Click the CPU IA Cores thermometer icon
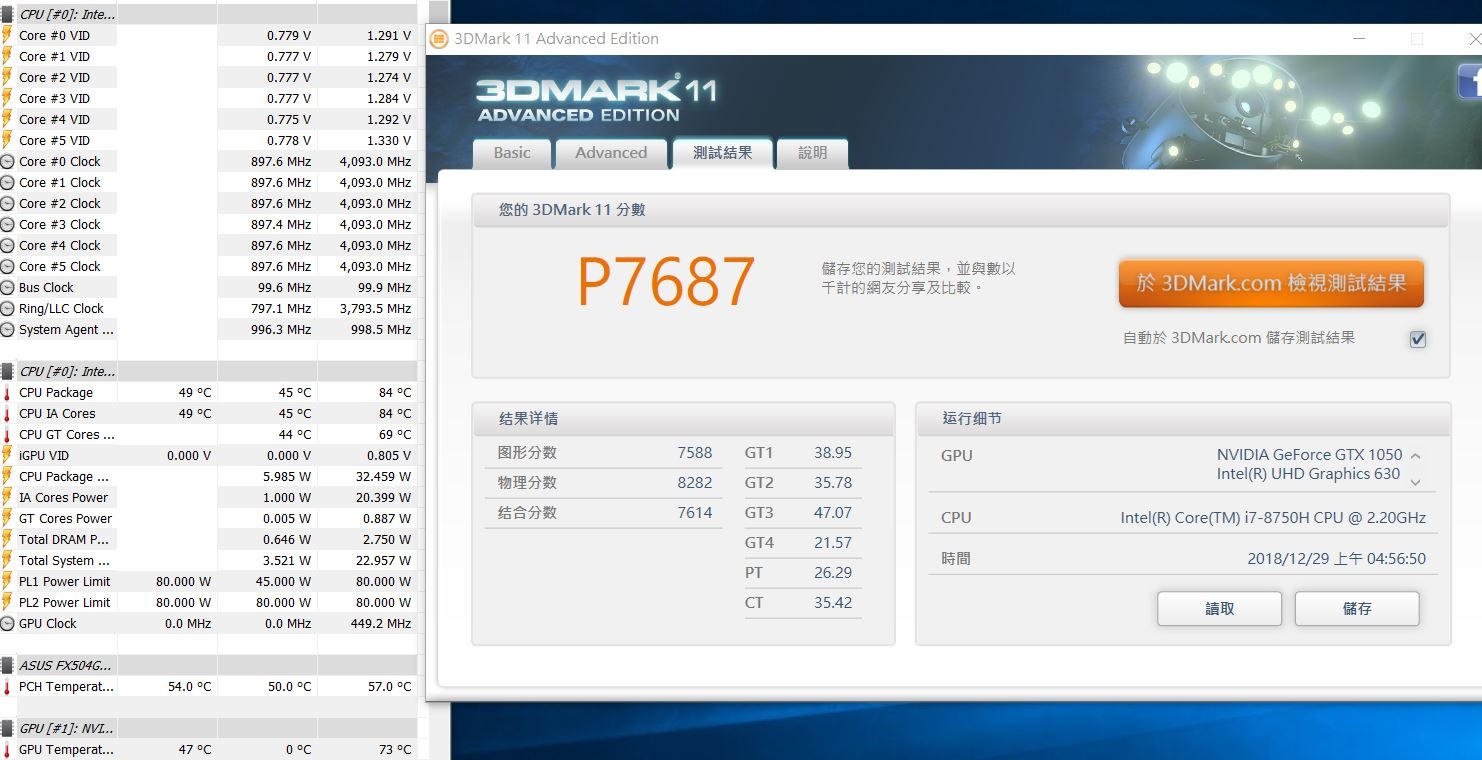The width and height of the screenshot is (1482, 760). point(8,413)
